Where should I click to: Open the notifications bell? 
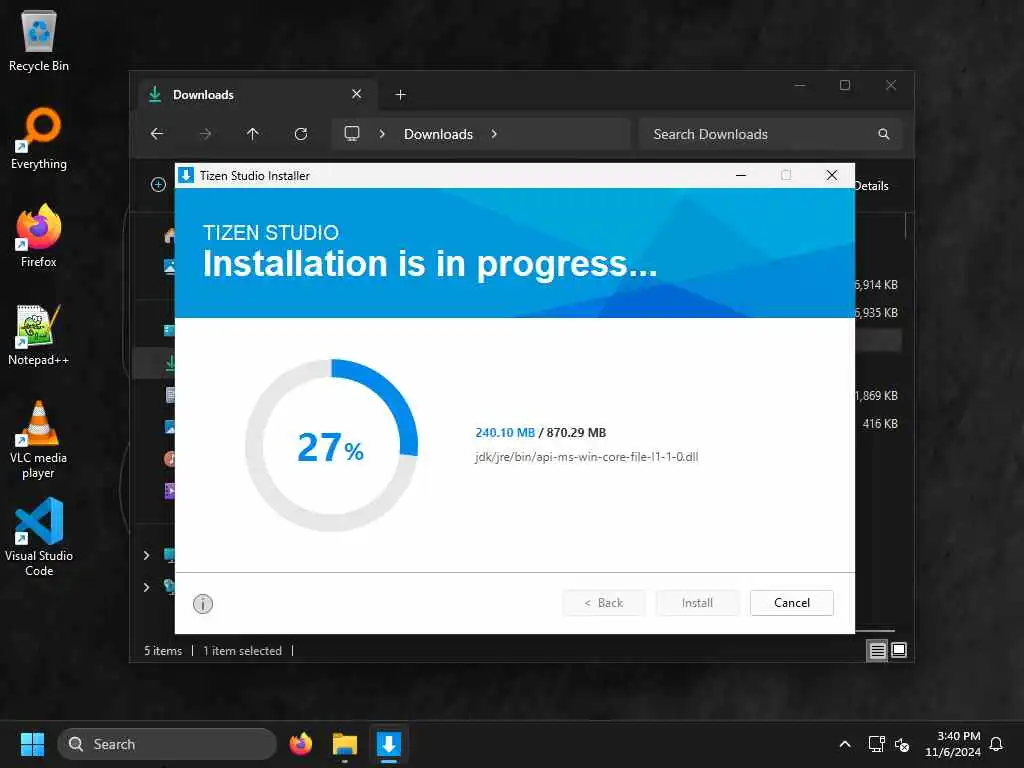(997, 744)
